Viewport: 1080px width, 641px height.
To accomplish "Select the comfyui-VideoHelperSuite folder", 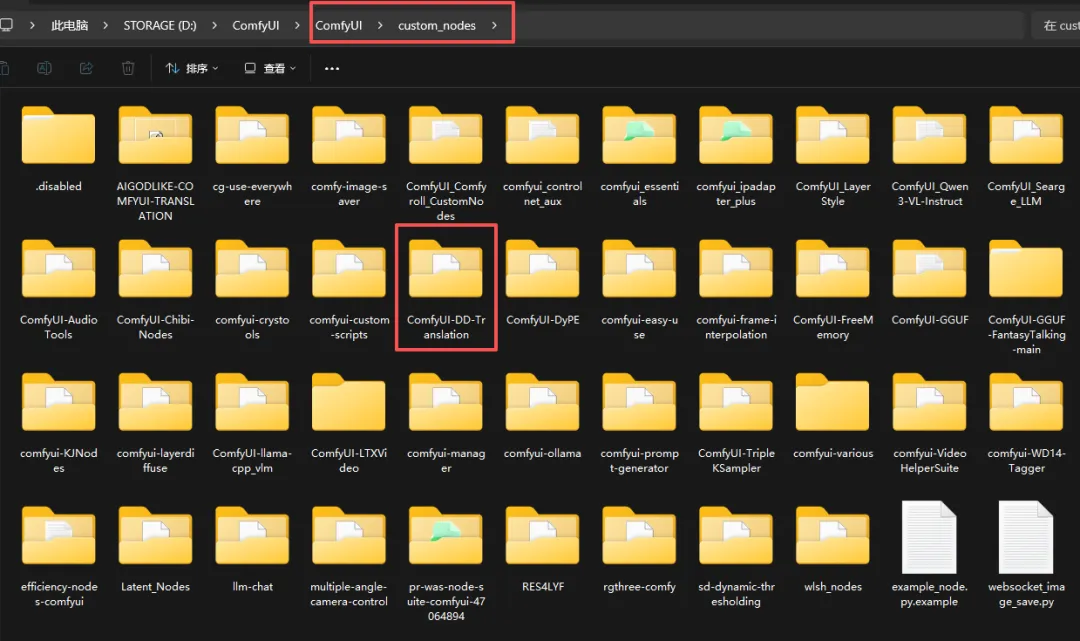I will click(930, 403).
